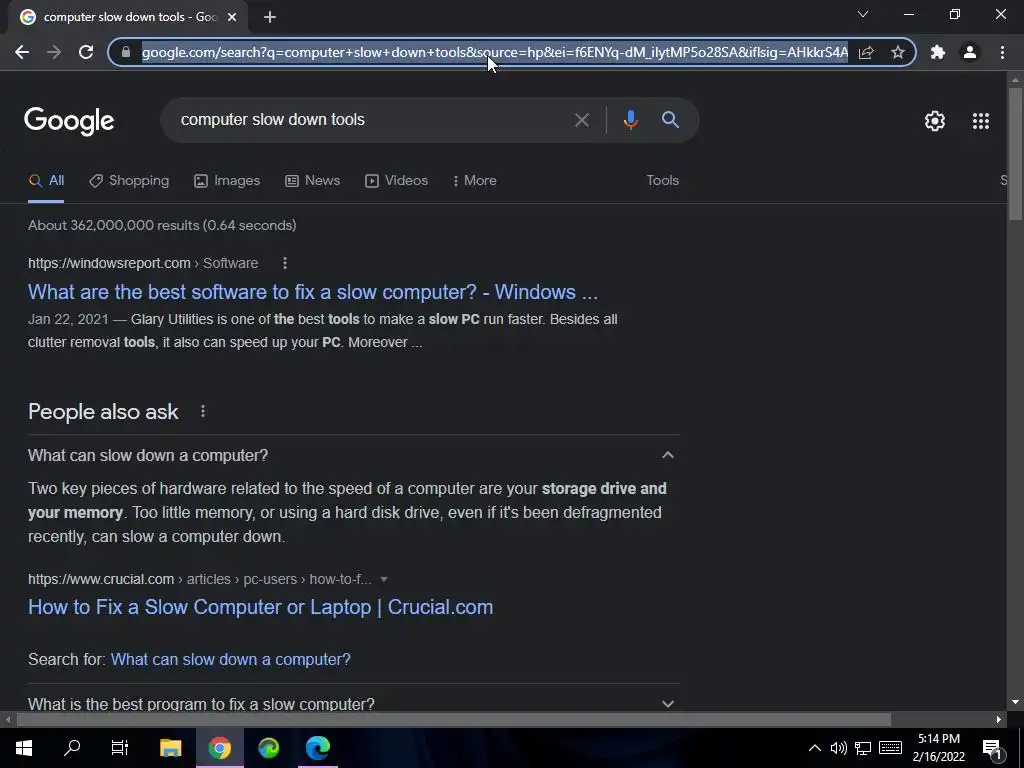1024x768 pixels.
Task: Open the notification center icon
Action: tap(992, 749)
